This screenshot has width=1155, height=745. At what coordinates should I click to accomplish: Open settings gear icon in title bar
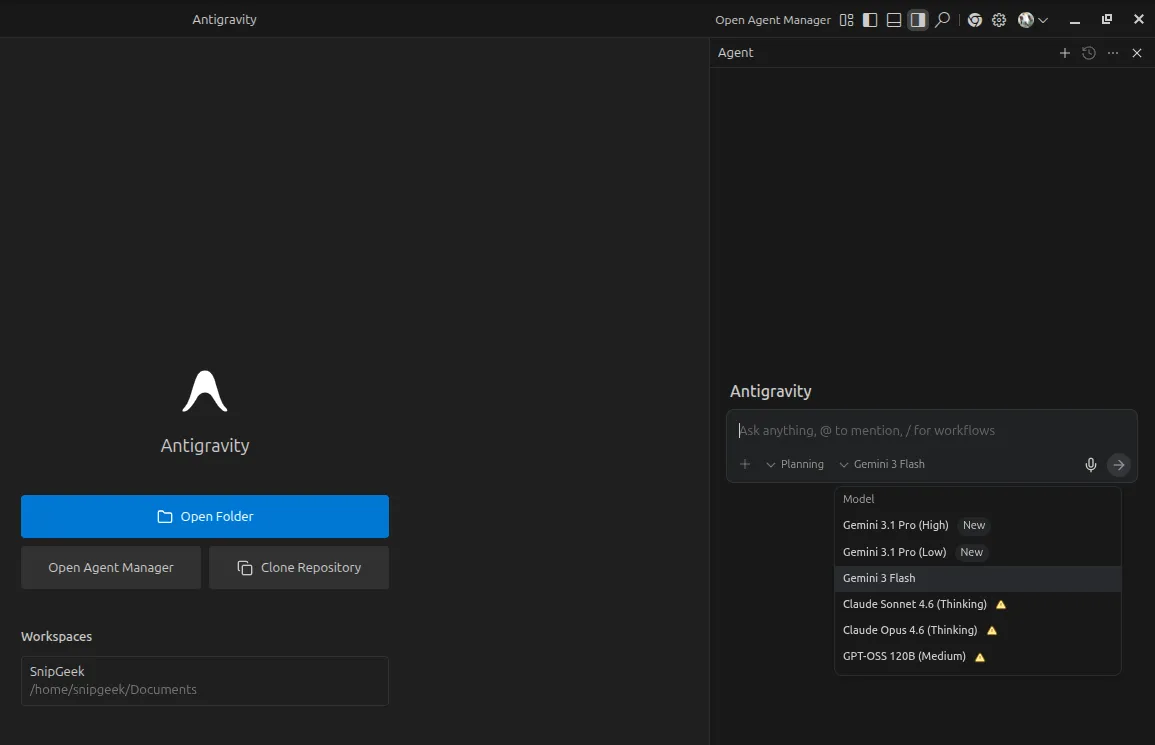(x=999, y=20)
